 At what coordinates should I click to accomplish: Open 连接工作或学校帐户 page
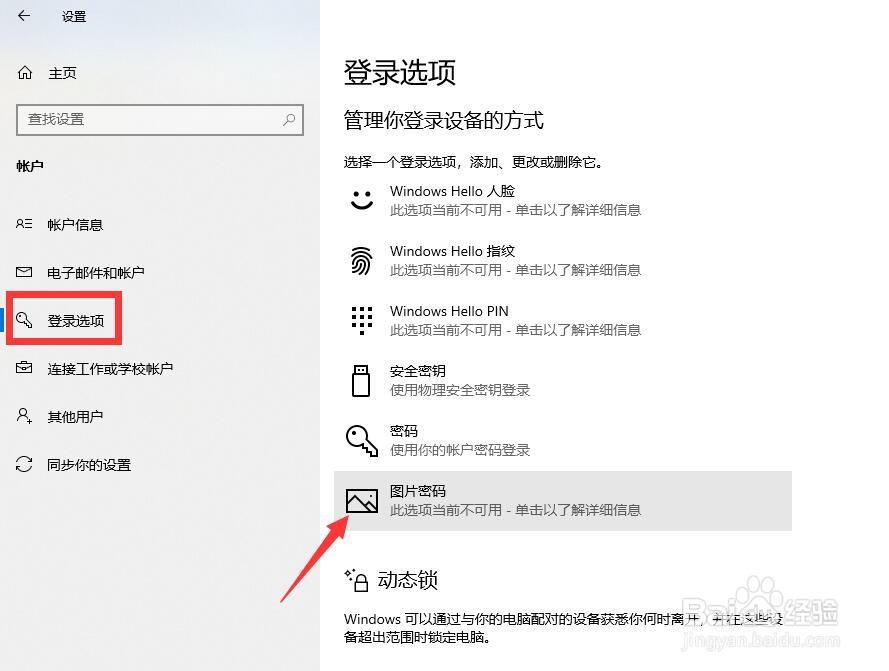tap(111, 369)
